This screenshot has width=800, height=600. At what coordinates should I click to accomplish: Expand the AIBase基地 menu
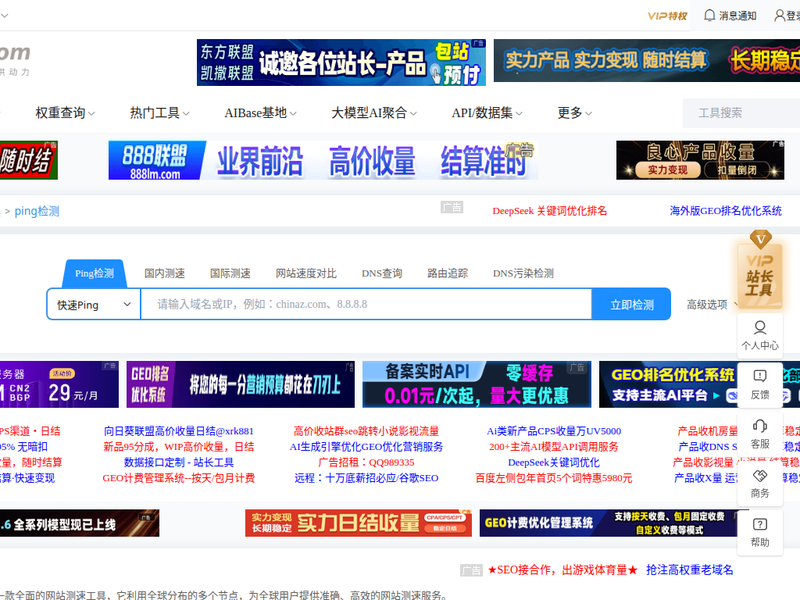point(260,113)
